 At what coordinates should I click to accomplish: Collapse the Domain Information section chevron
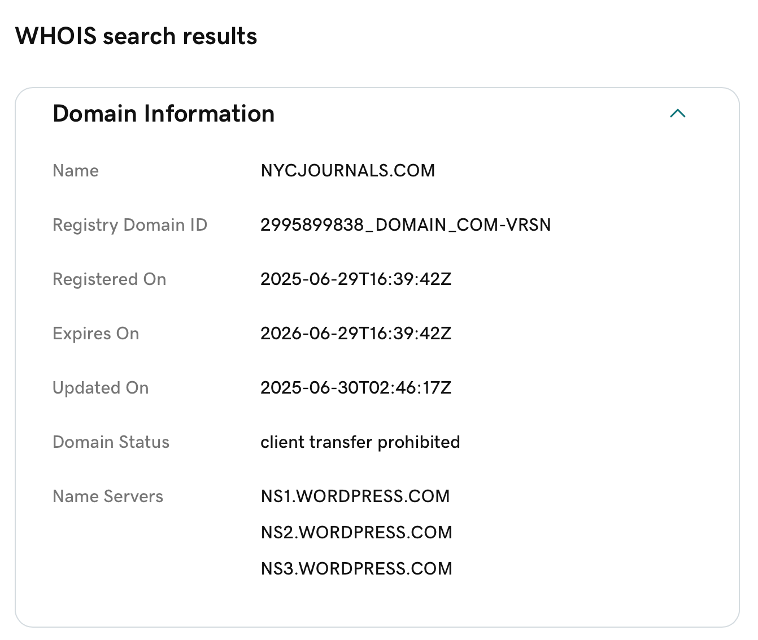pos(677,114)
